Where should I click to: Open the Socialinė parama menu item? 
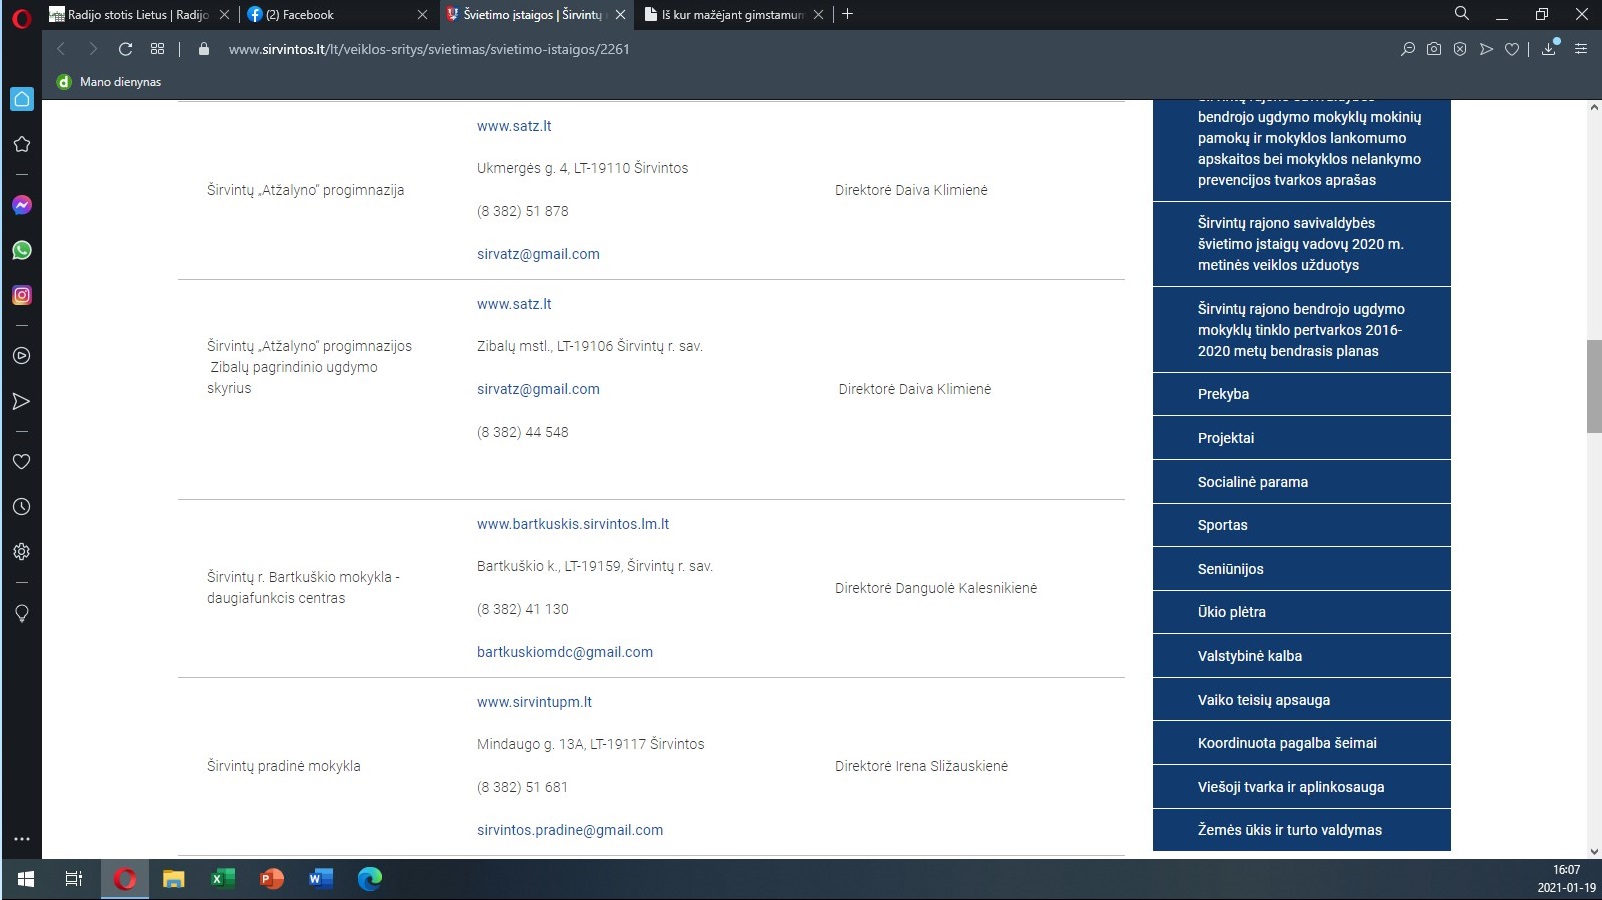point(1252,482)
